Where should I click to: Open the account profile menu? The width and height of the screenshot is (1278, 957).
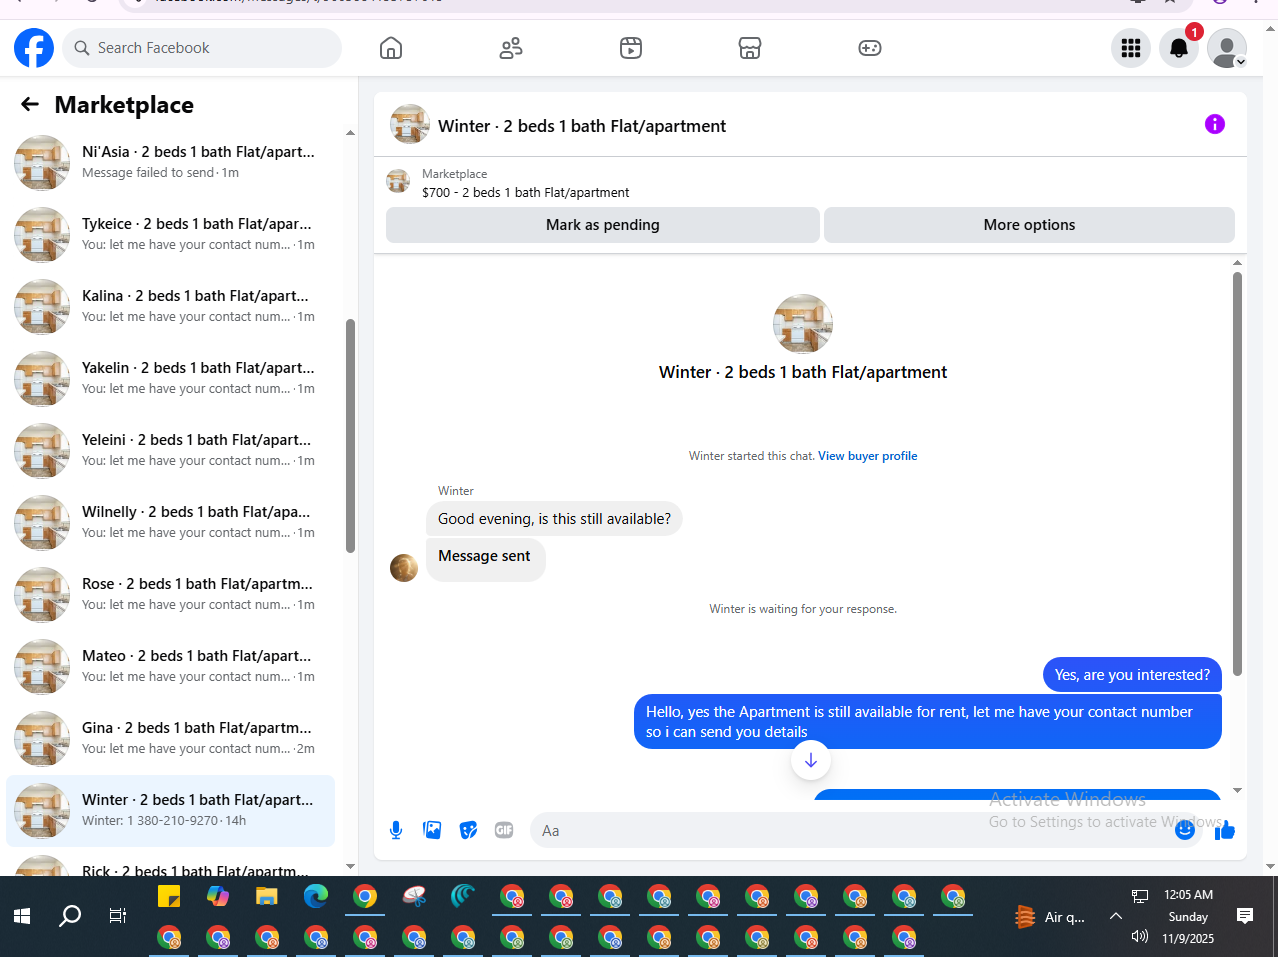[1227, 48]
